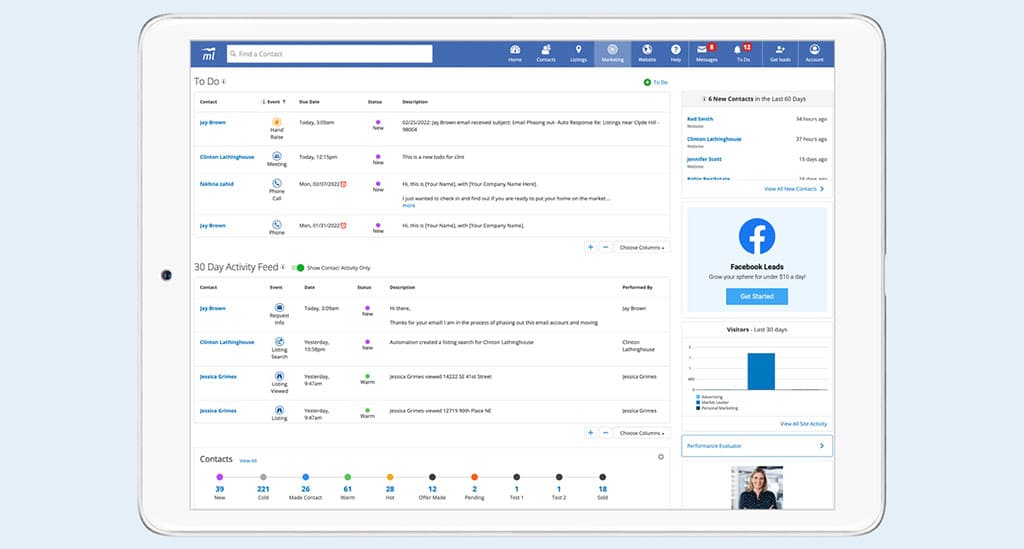This screenshot has height=549, width=1024.
Task: Sort To Do table by Status header
Action: pos(375,102)
